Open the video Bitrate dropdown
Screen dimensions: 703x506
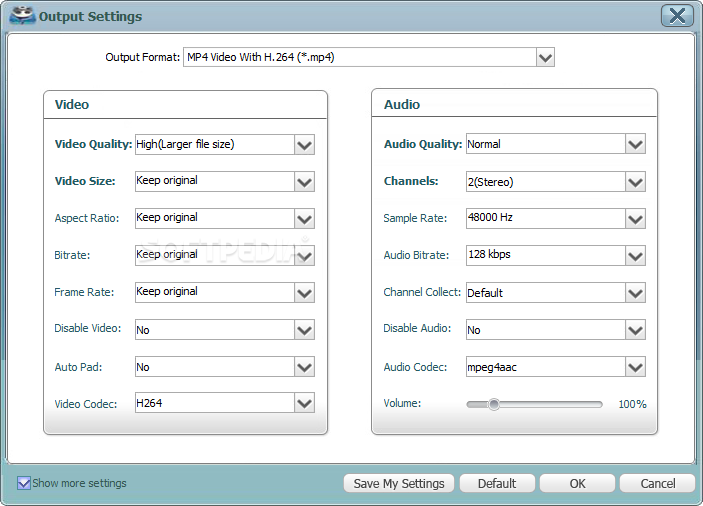(x=304, y=256)
